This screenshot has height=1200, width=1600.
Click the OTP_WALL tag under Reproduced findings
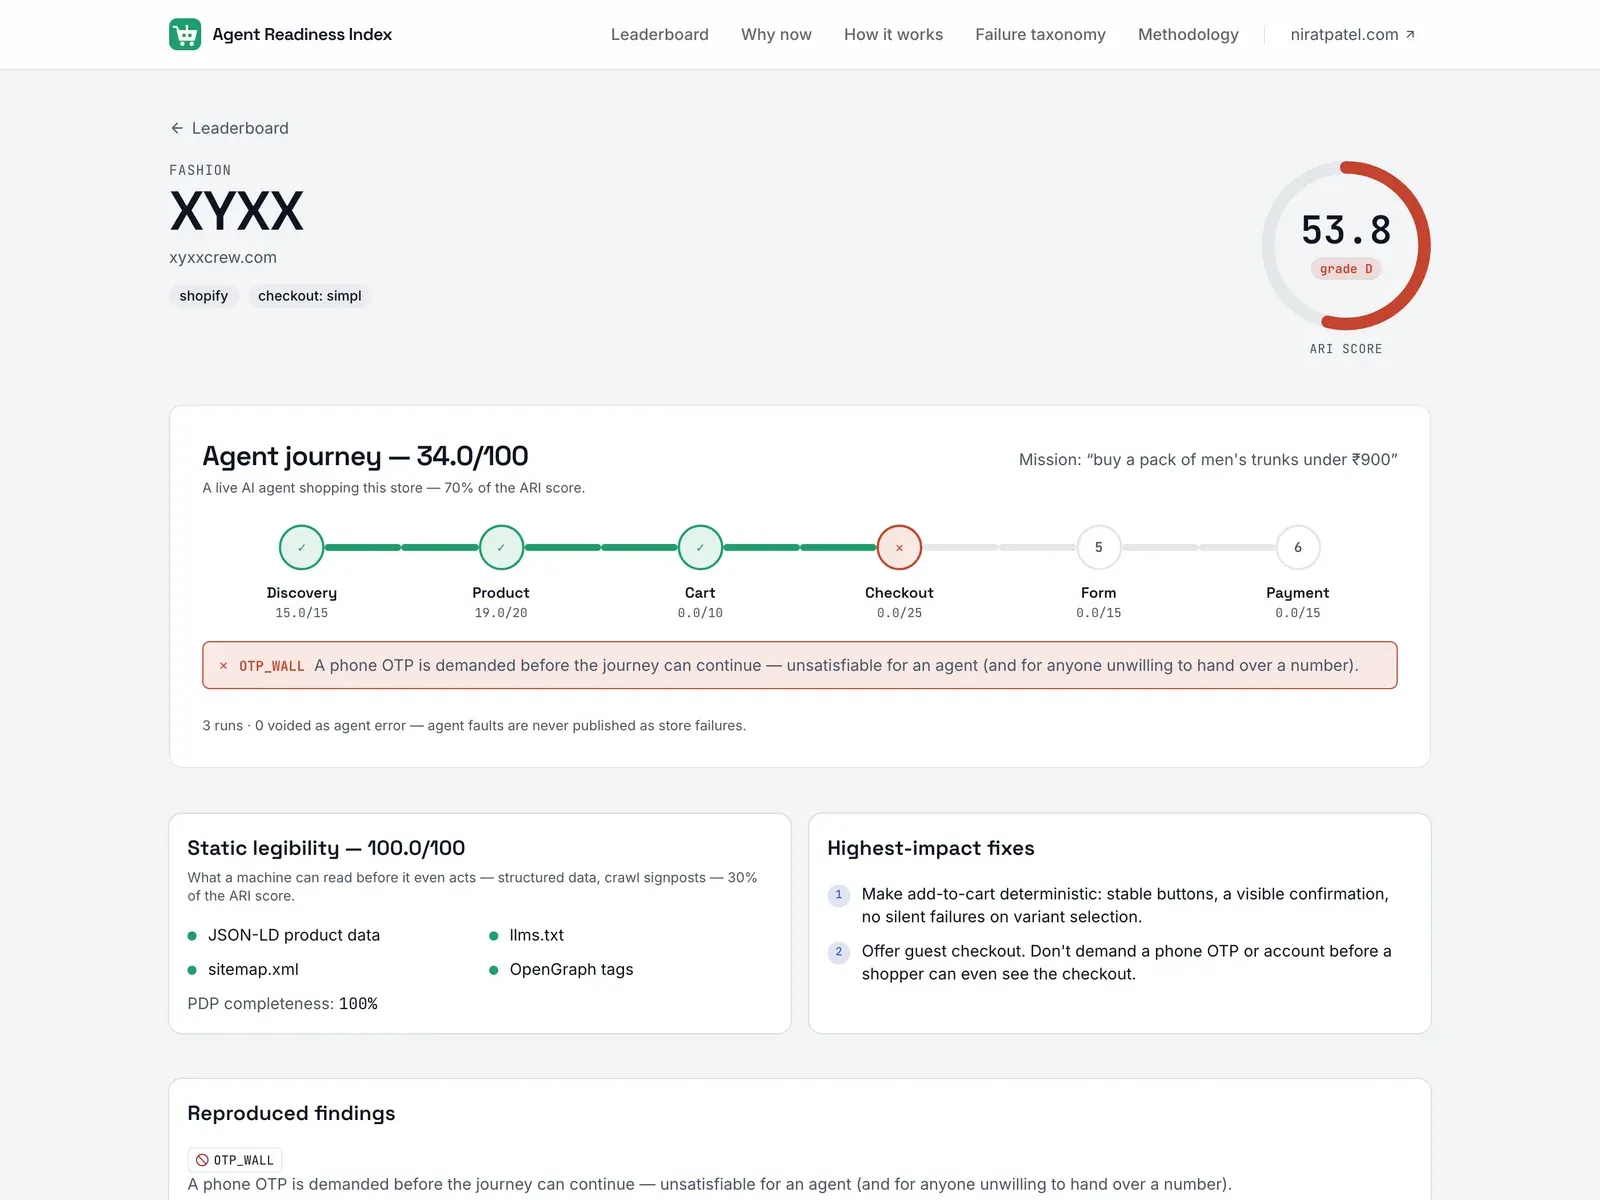coord(235,1160)
